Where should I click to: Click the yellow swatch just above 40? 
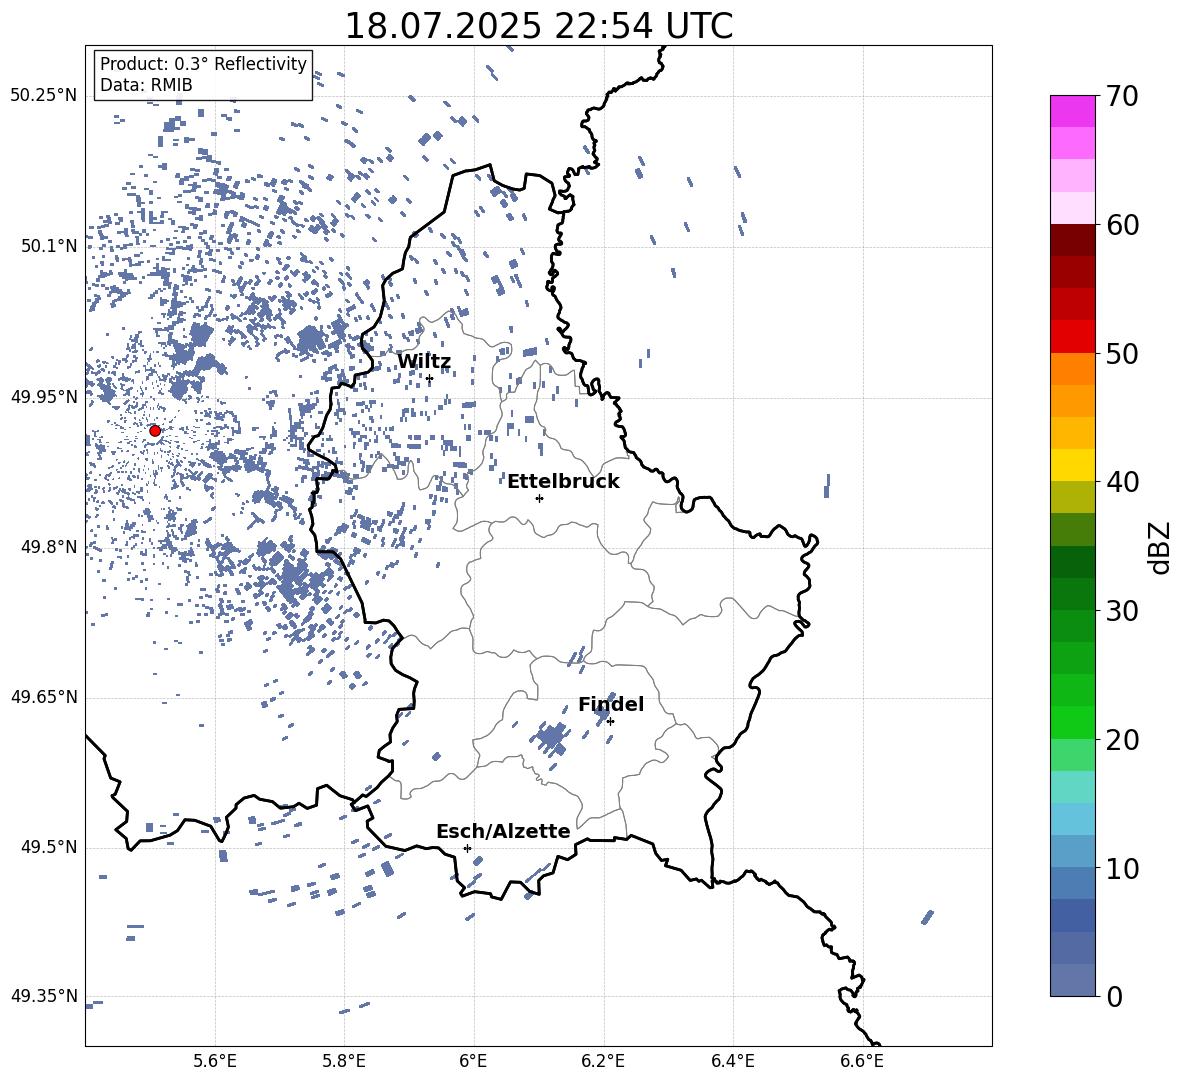pos(1072,465)
